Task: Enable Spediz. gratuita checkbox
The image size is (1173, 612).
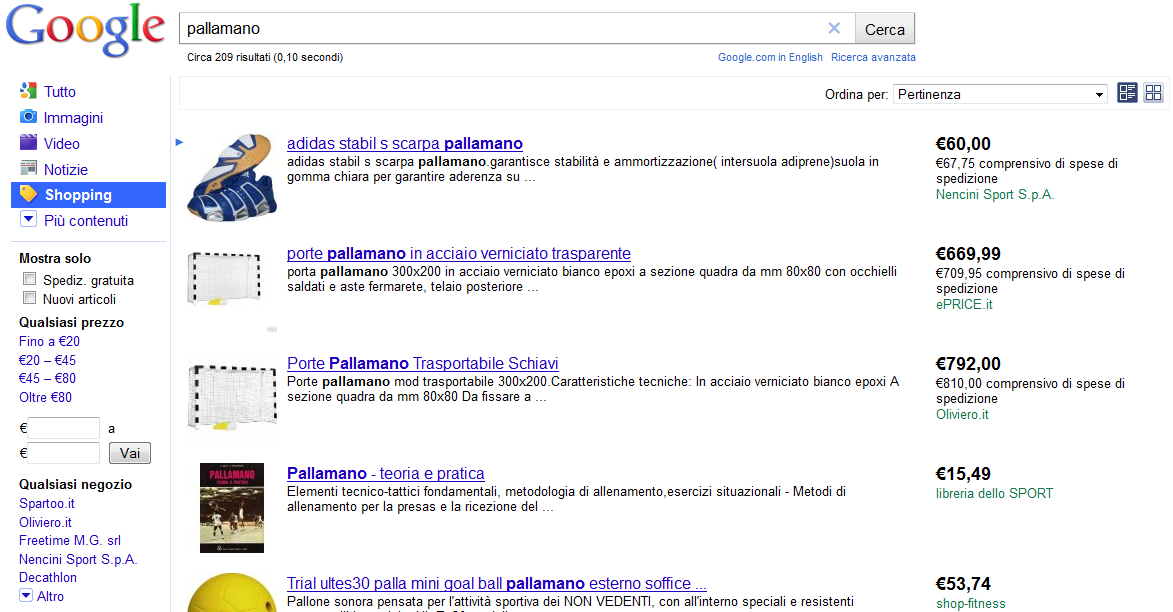Action: [30, 279]
